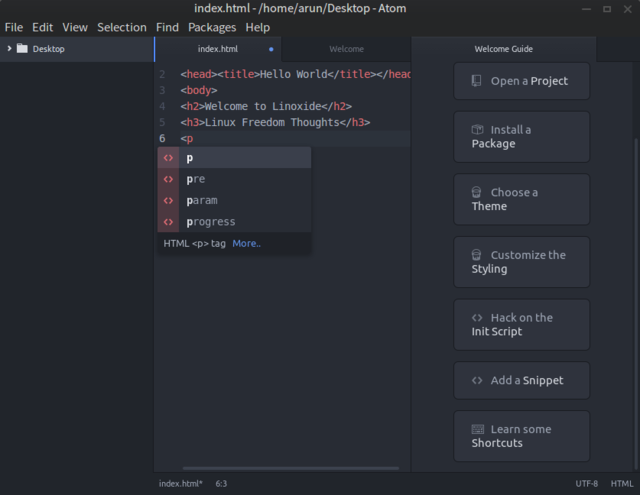
Task: Open the Find menu
Action: 167,27
